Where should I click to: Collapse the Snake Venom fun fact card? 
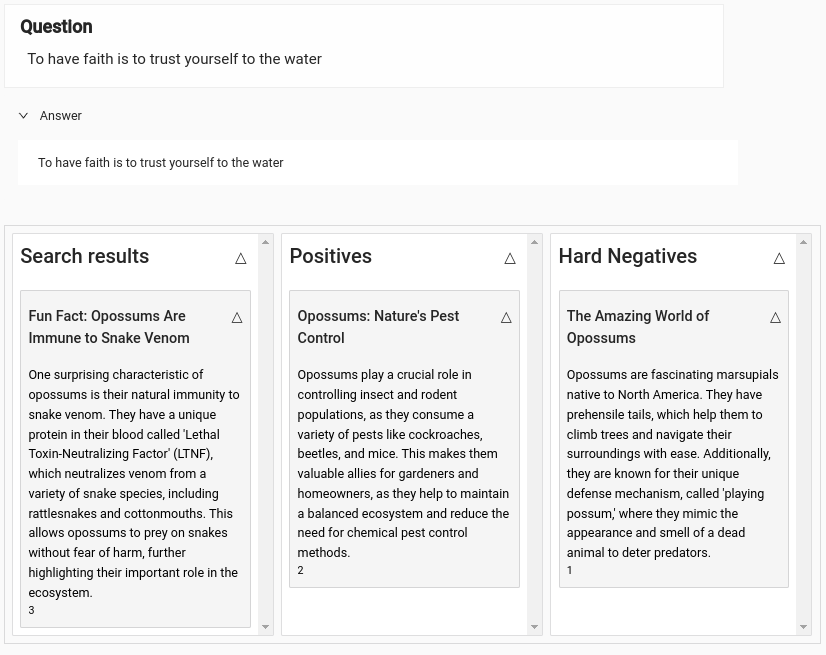[237, 318]
